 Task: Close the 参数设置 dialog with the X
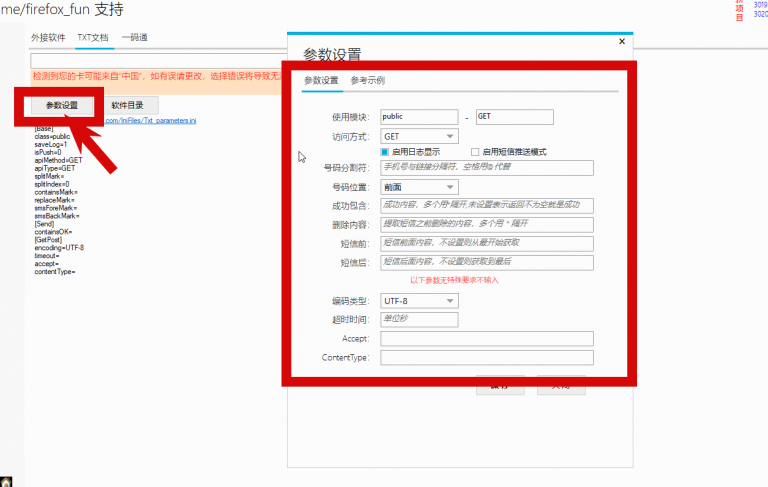[x=622, y=41]
